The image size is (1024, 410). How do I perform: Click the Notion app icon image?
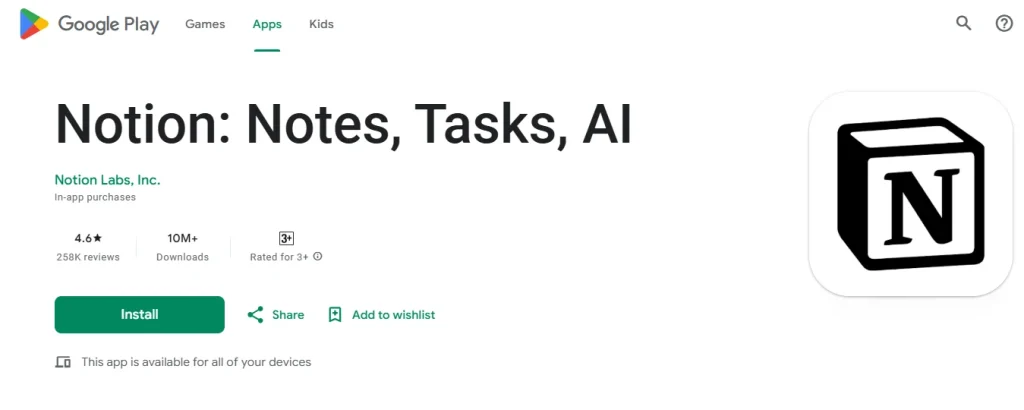910,194
